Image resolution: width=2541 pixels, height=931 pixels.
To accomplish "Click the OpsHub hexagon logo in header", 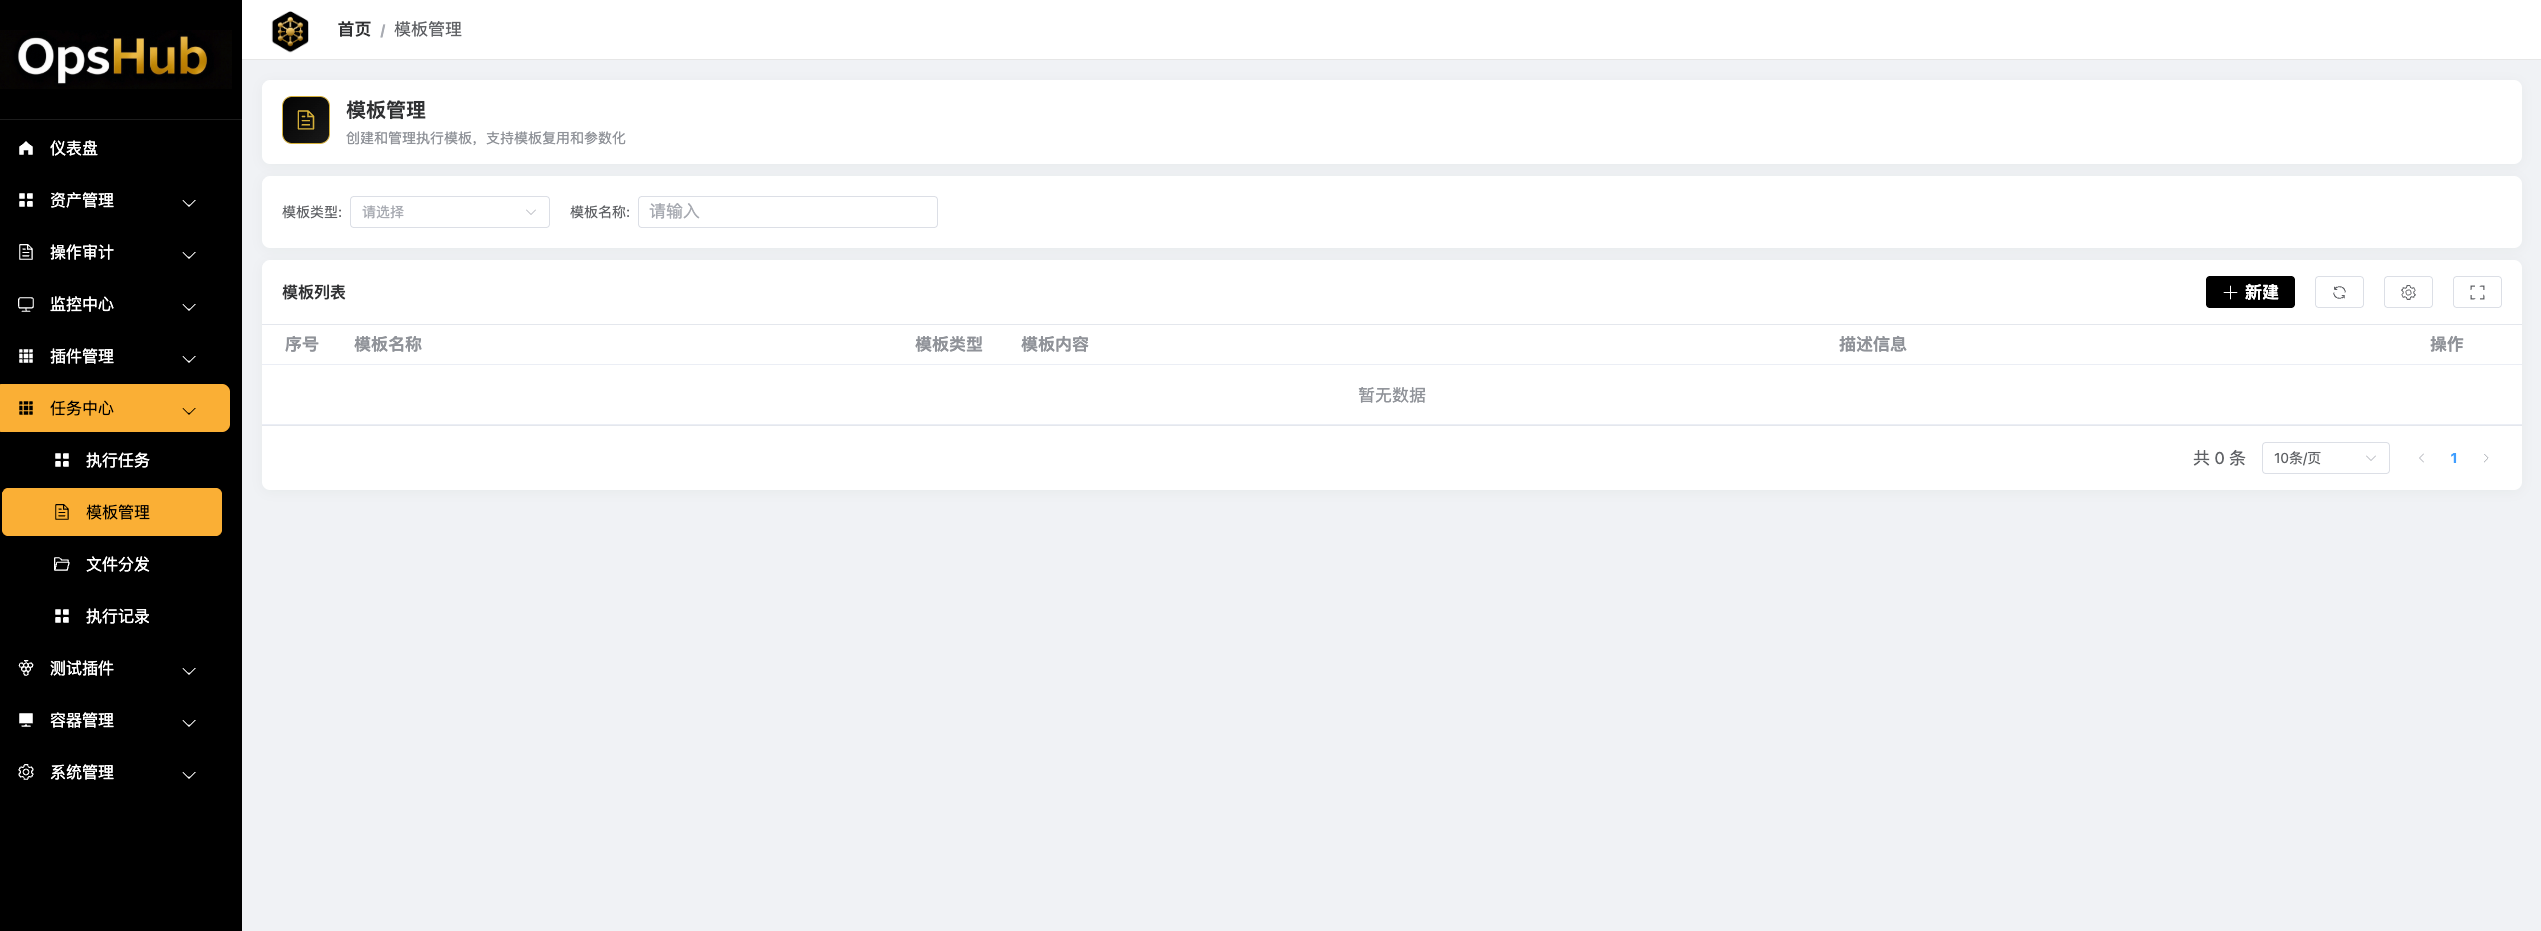I will click(x=290, y=31).
